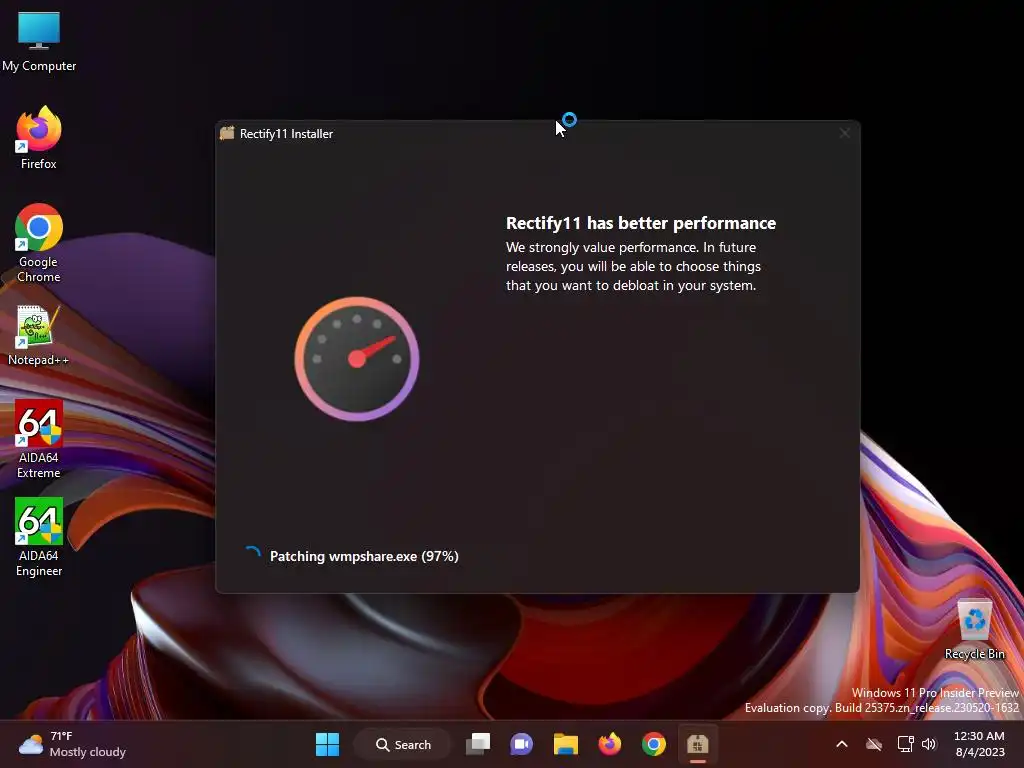Click the 'Rectify11 has better performance' heading
Screen dimensions: 1024x768
point(641,223)
